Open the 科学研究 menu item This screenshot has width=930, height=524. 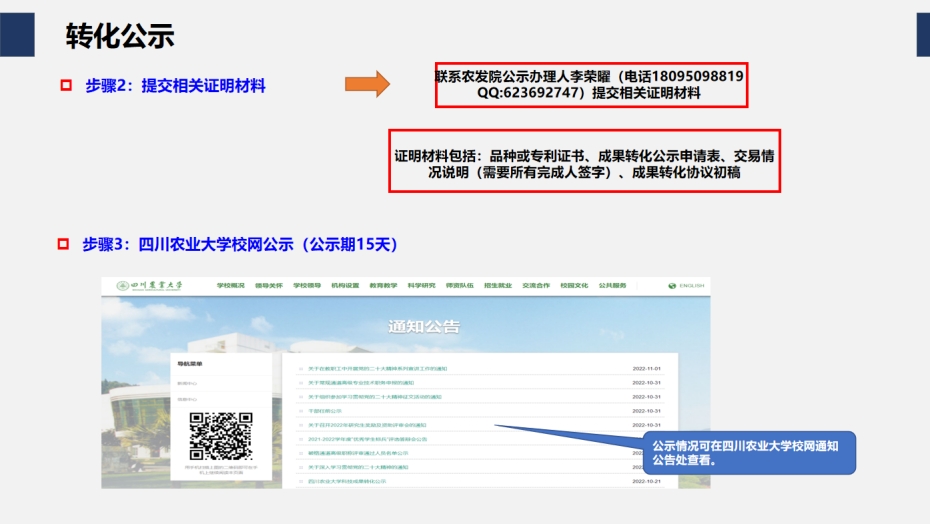point(422,285)
